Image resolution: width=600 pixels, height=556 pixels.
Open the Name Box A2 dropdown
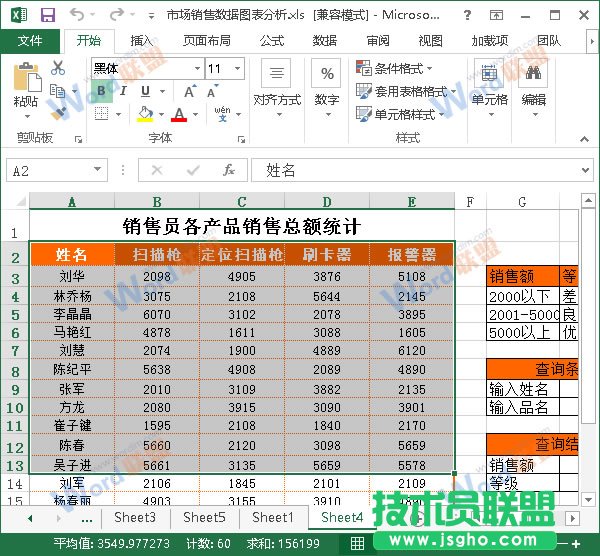click(98, 169)
